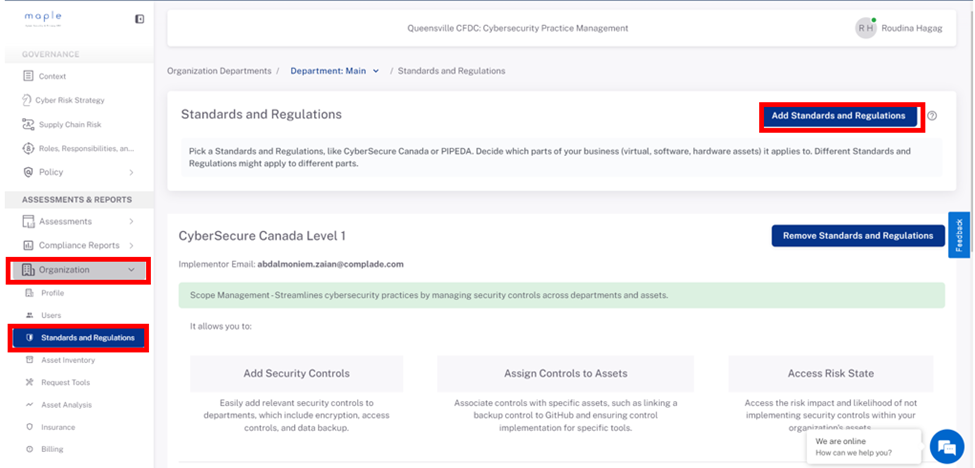Image resolution: width=975 pixels, height=468 pixels.
Task: Expand the Assessments submenu chevron
Action: (131, 221)
